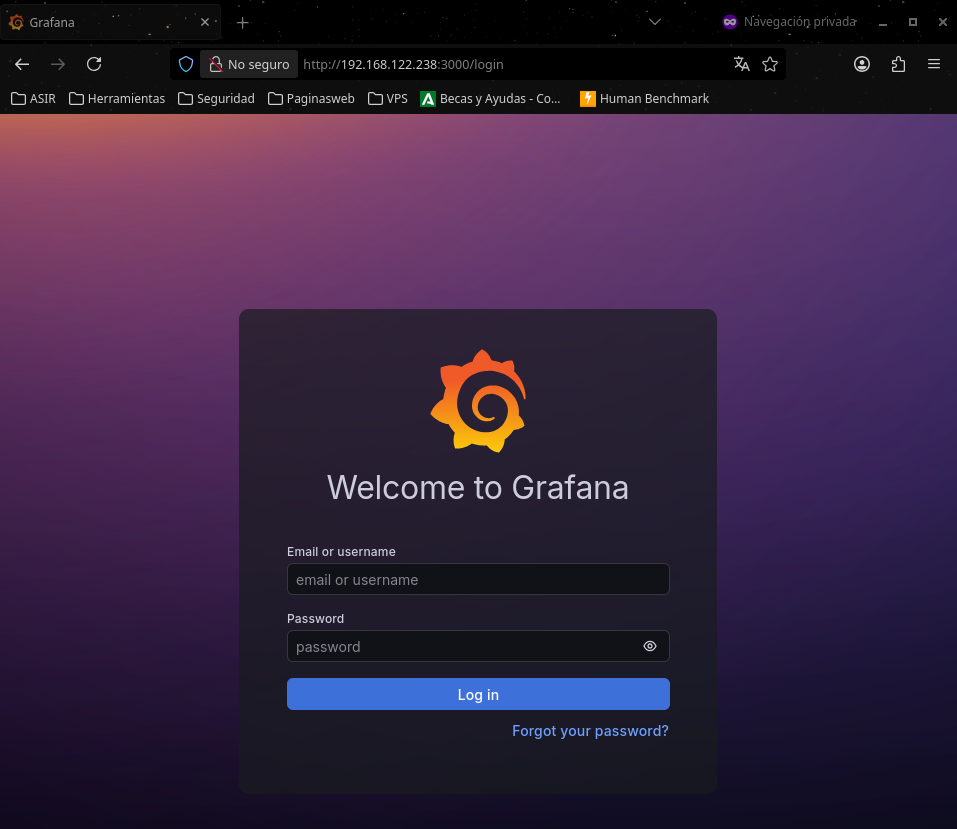
Task: Open the Human Benchmark bookmark
Action: (x=645, y=98)
